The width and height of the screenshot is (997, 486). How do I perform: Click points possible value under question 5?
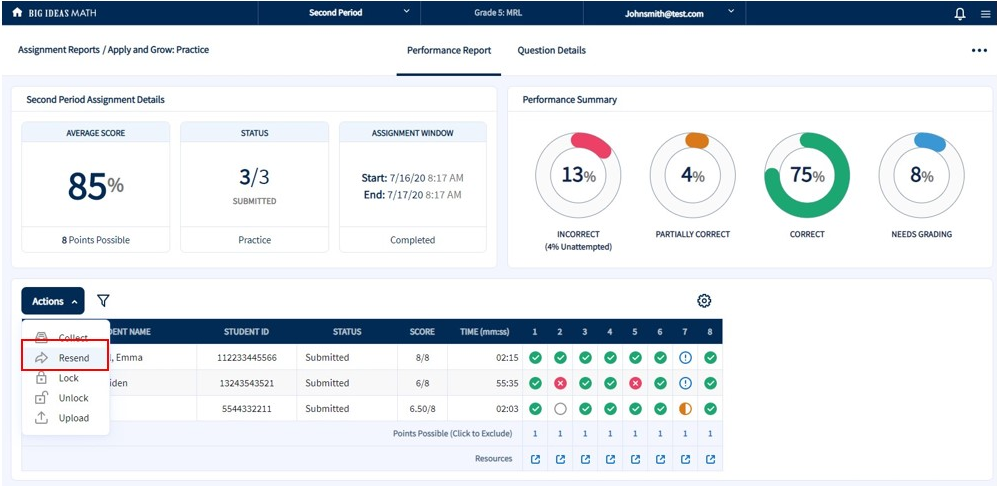click(x=635, y=434)
